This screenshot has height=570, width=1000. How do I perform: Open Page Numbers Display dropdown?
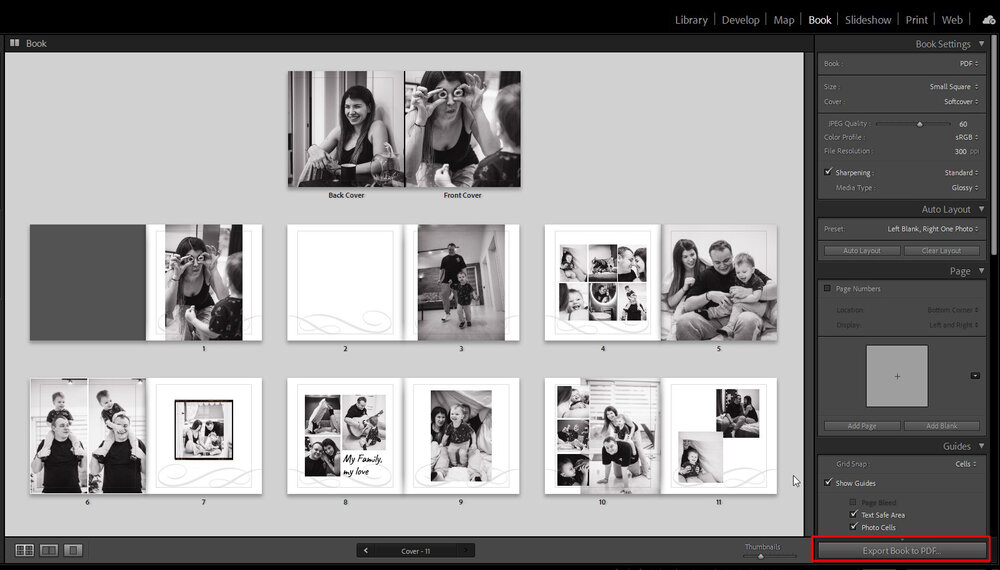coord(954,325)
